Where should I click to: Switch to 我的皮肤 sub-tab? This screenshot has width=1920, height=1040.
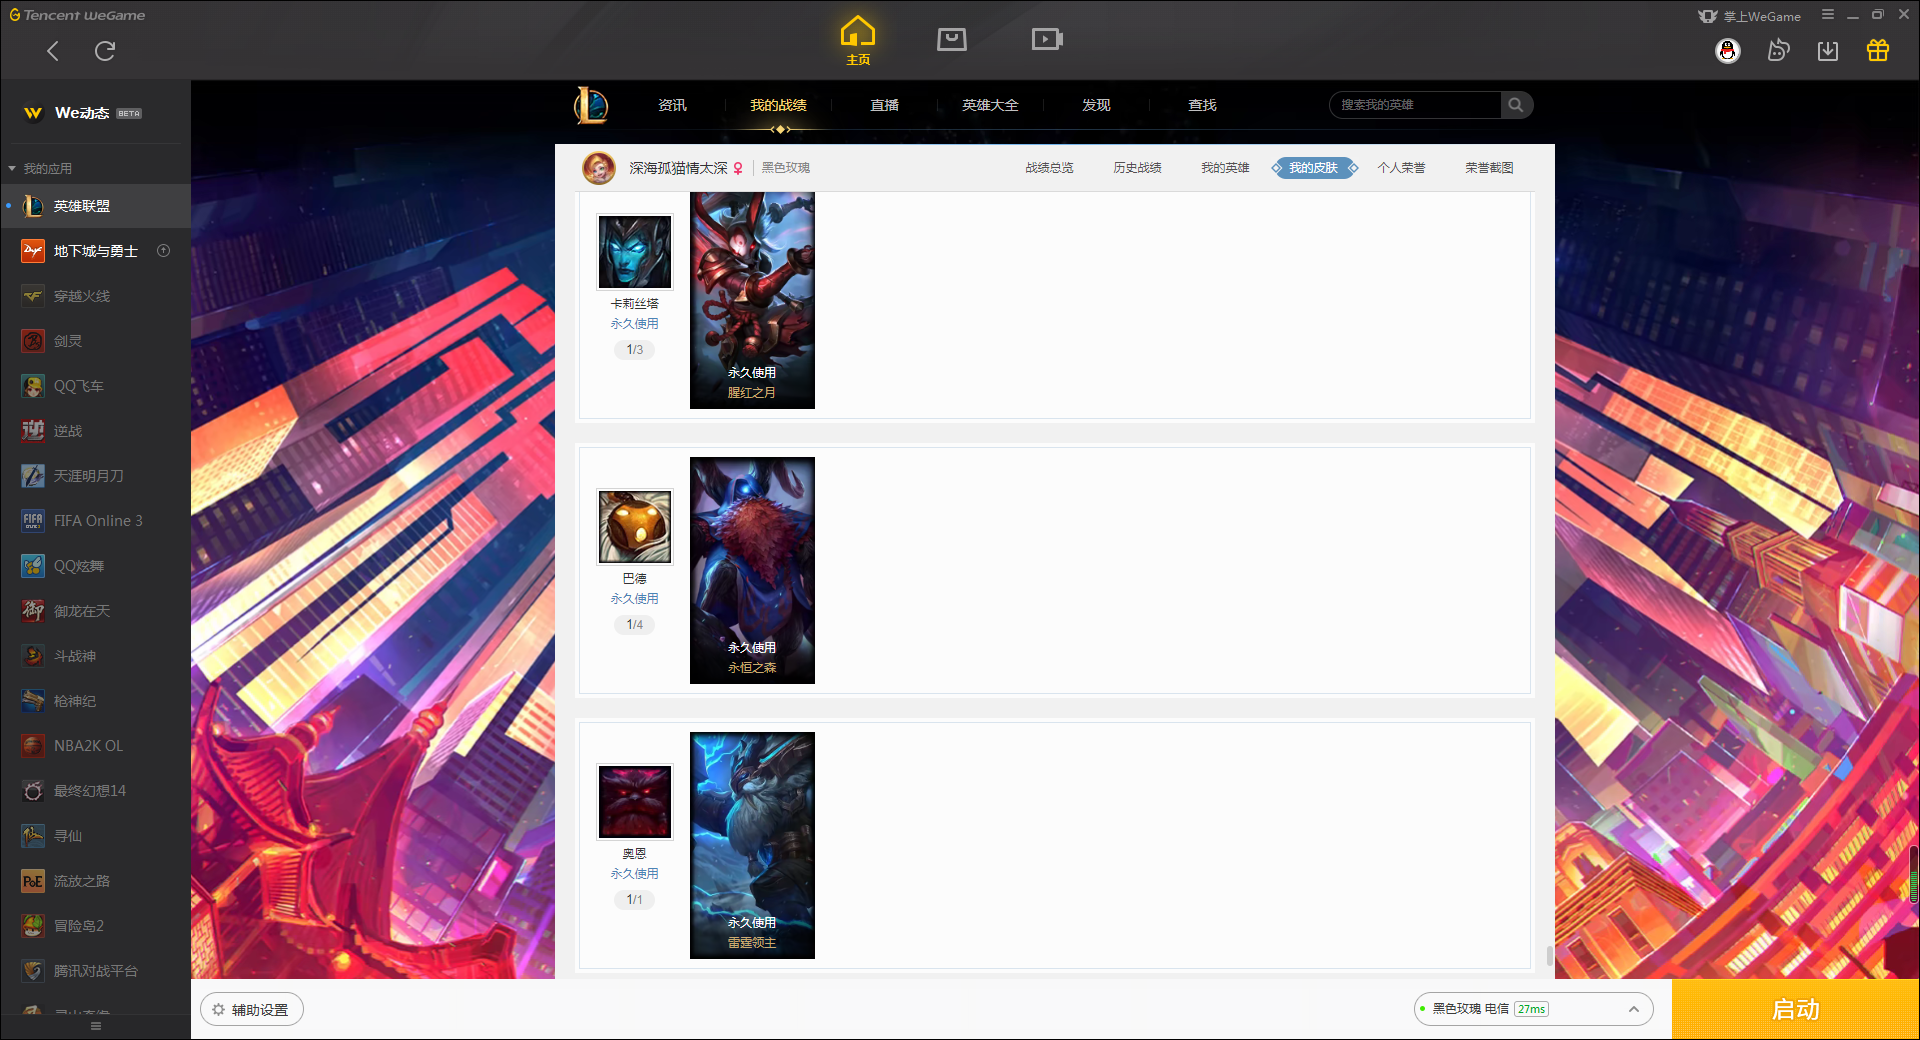[x=1313, y=168]
